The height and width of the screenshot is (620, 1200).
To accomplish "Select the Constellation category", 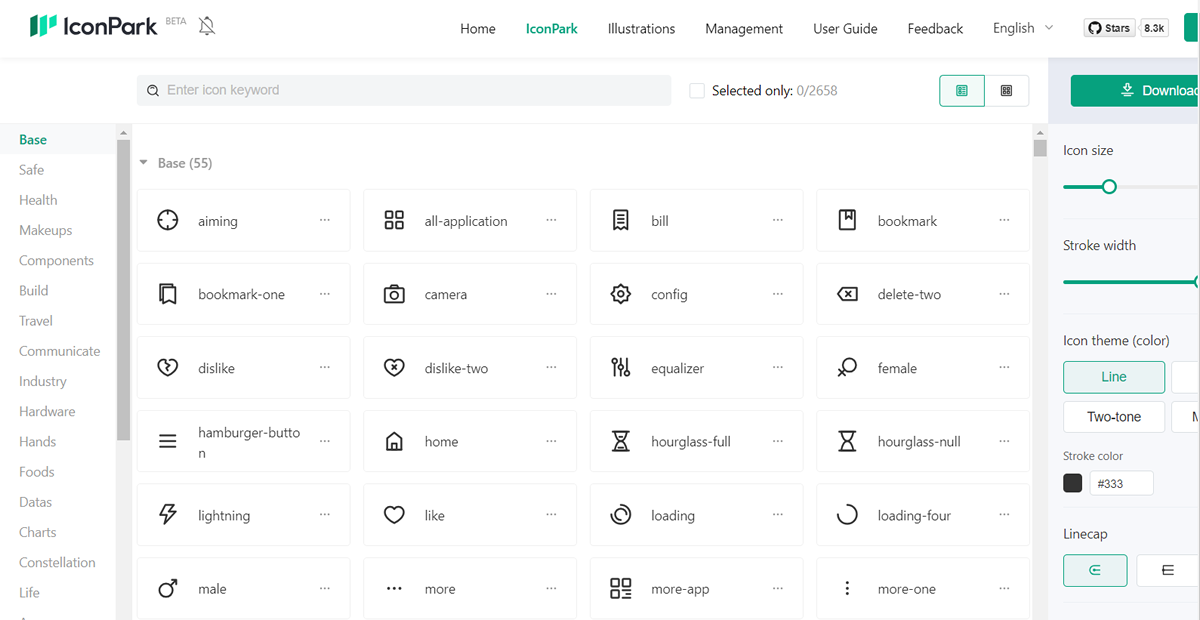I will click(x=58, y=562).
